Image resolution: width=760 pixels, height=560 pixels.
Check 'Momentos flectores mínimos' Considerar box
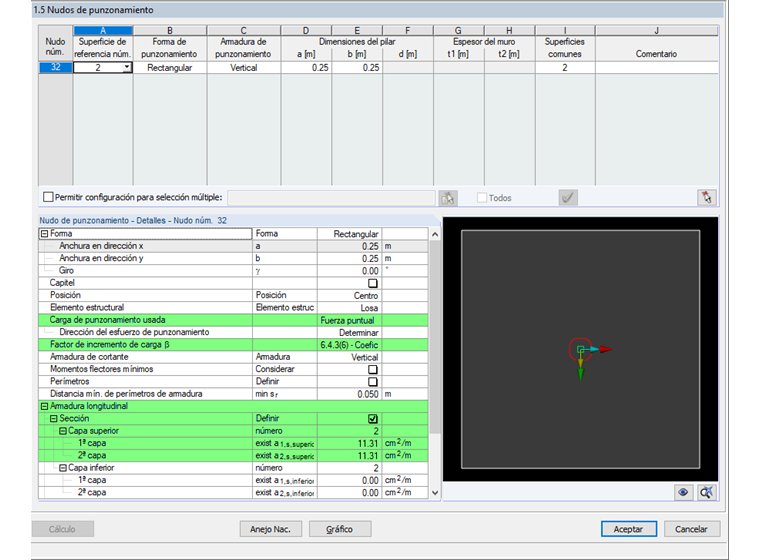pyautogui.click(x=373, y=369)
